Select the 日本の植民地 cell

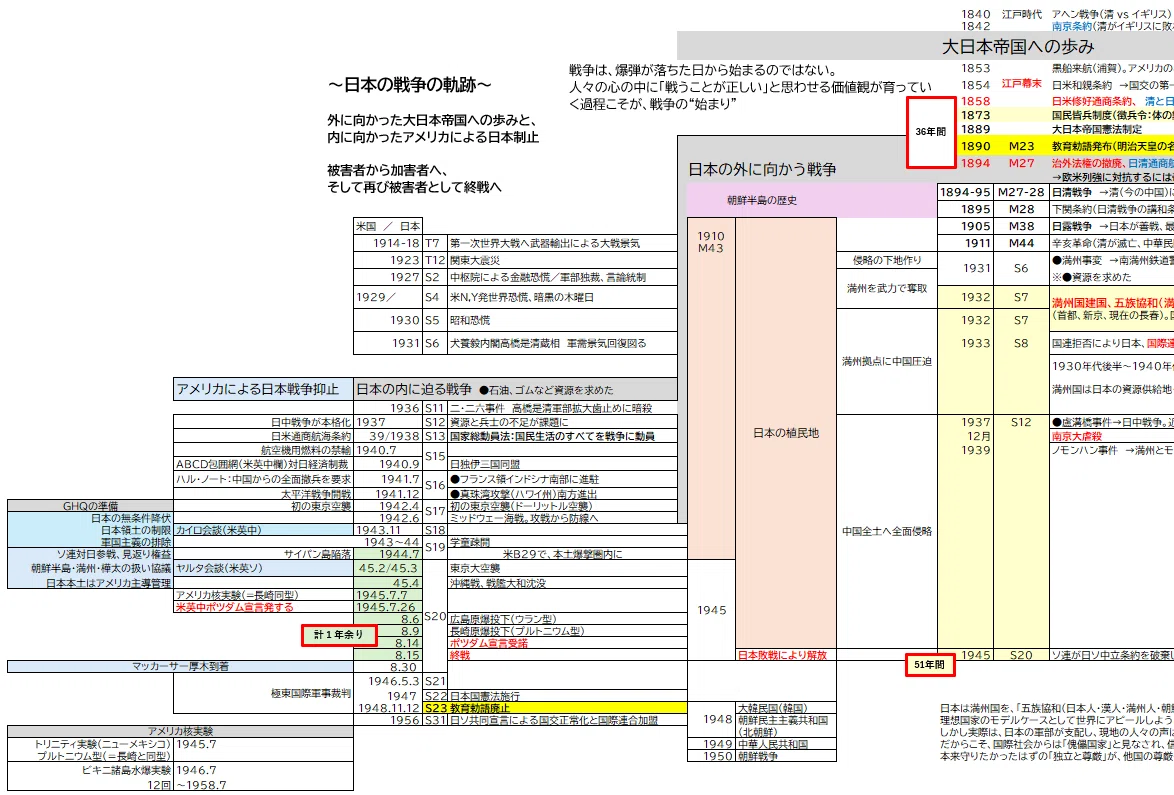785,433
